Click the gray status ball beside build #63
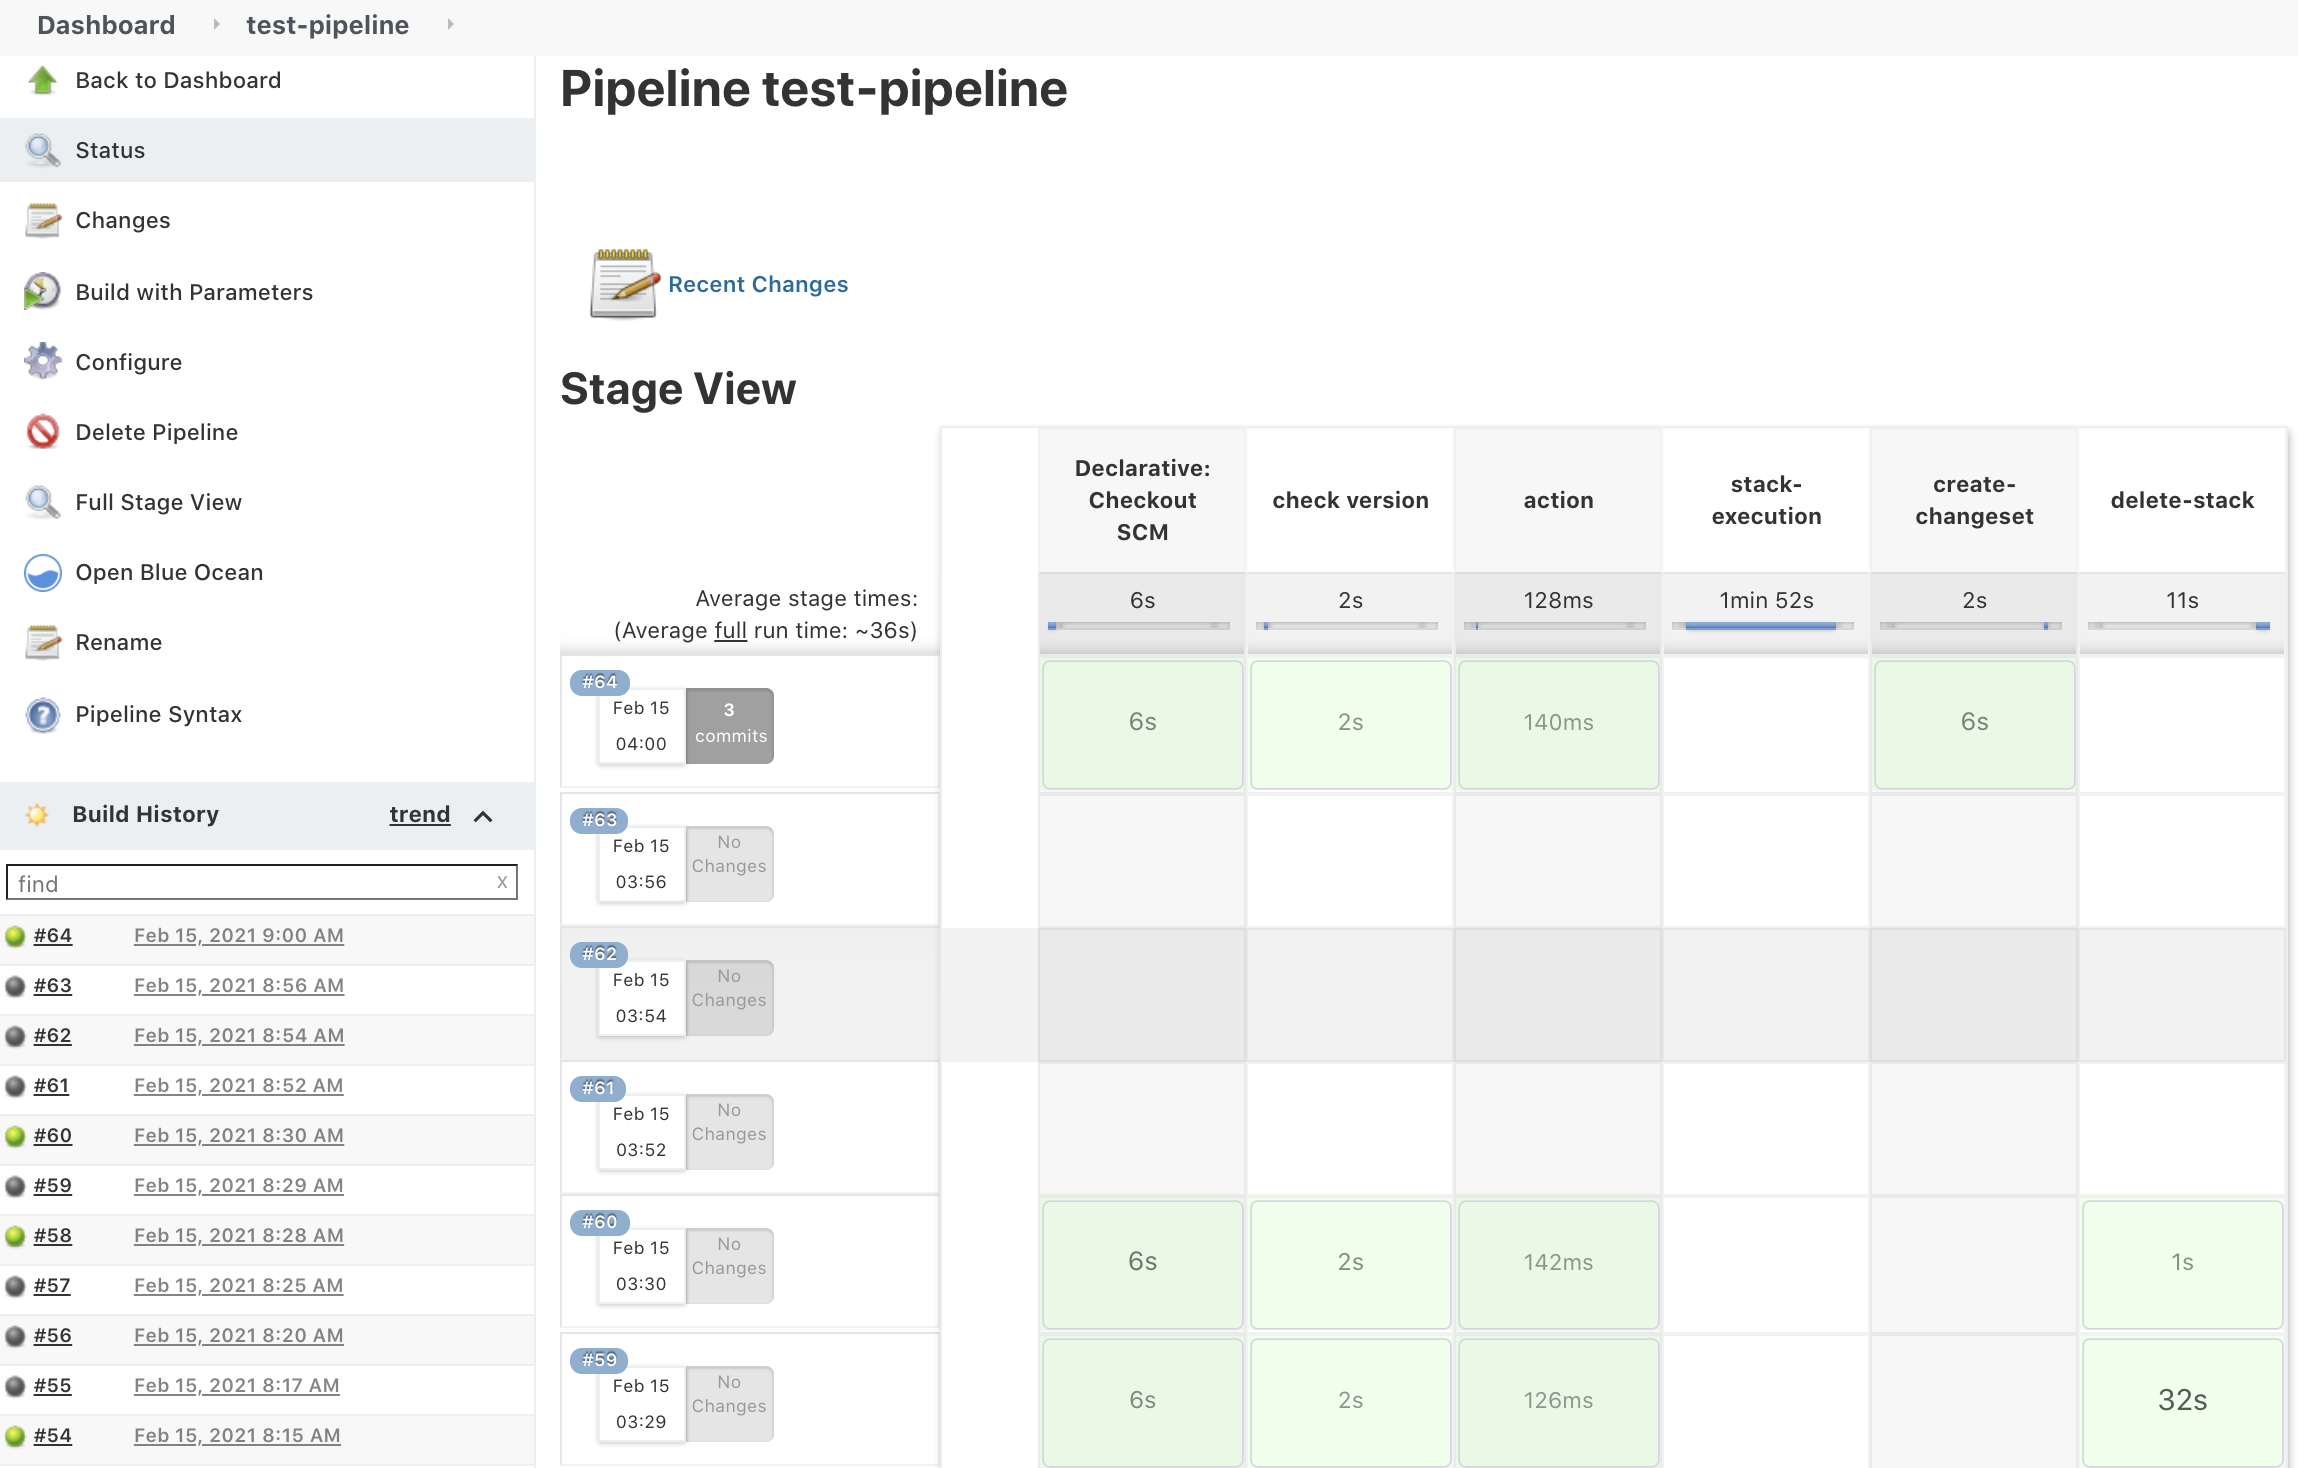The width and height of the screenshot is (2298, 1468). click(14, 985)
